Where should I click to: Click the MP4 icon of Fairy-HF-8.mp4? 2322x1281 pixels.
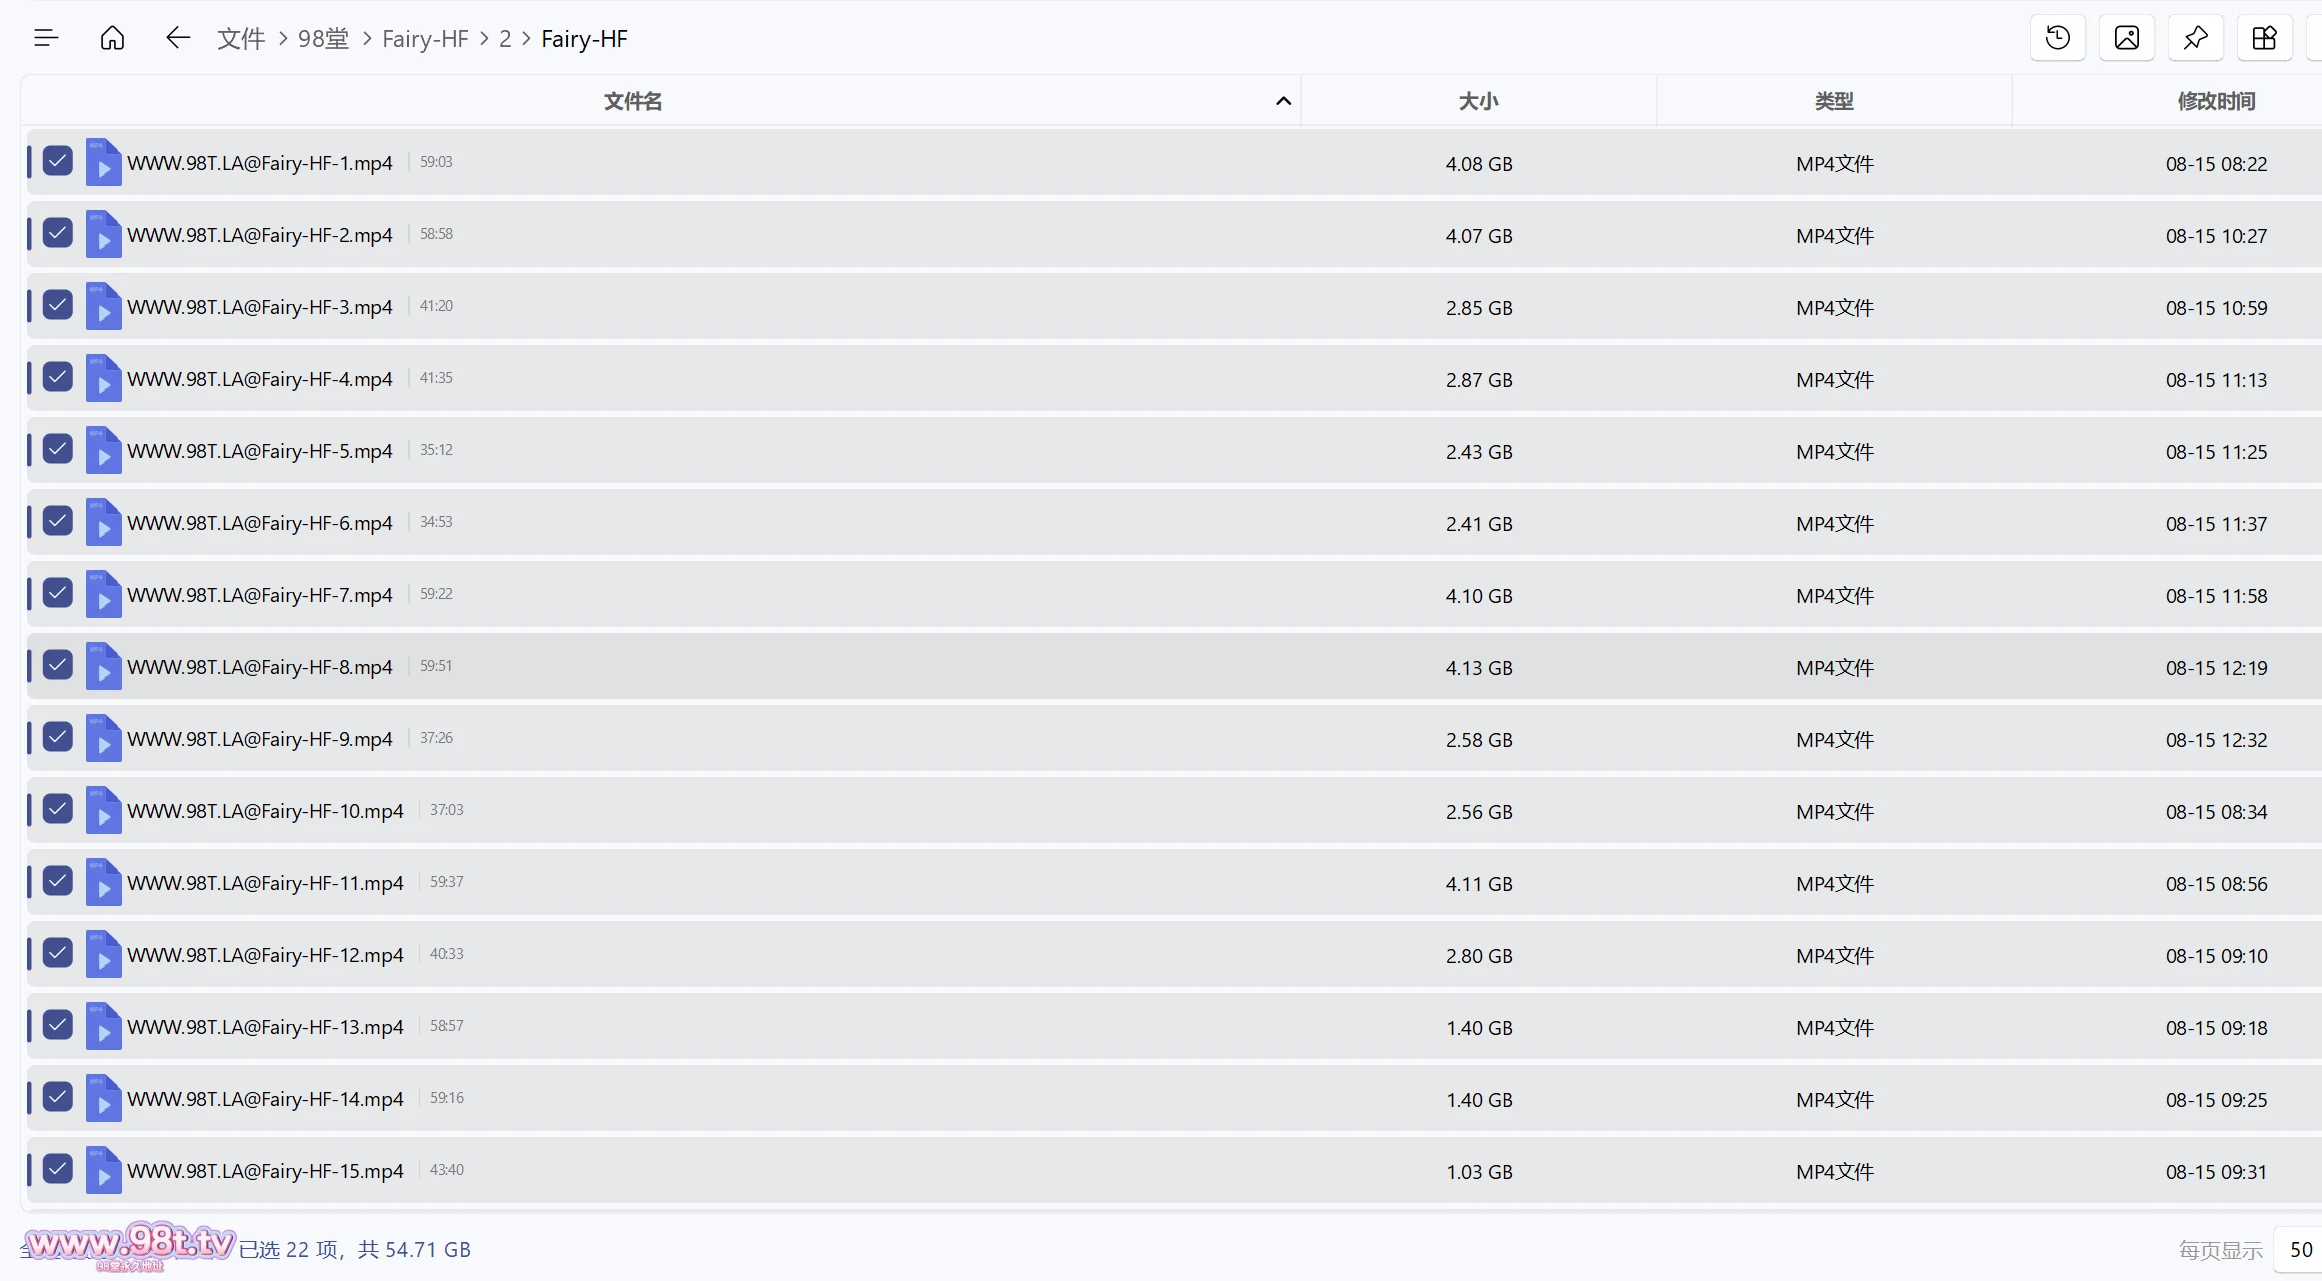click(x=103, y=666)
